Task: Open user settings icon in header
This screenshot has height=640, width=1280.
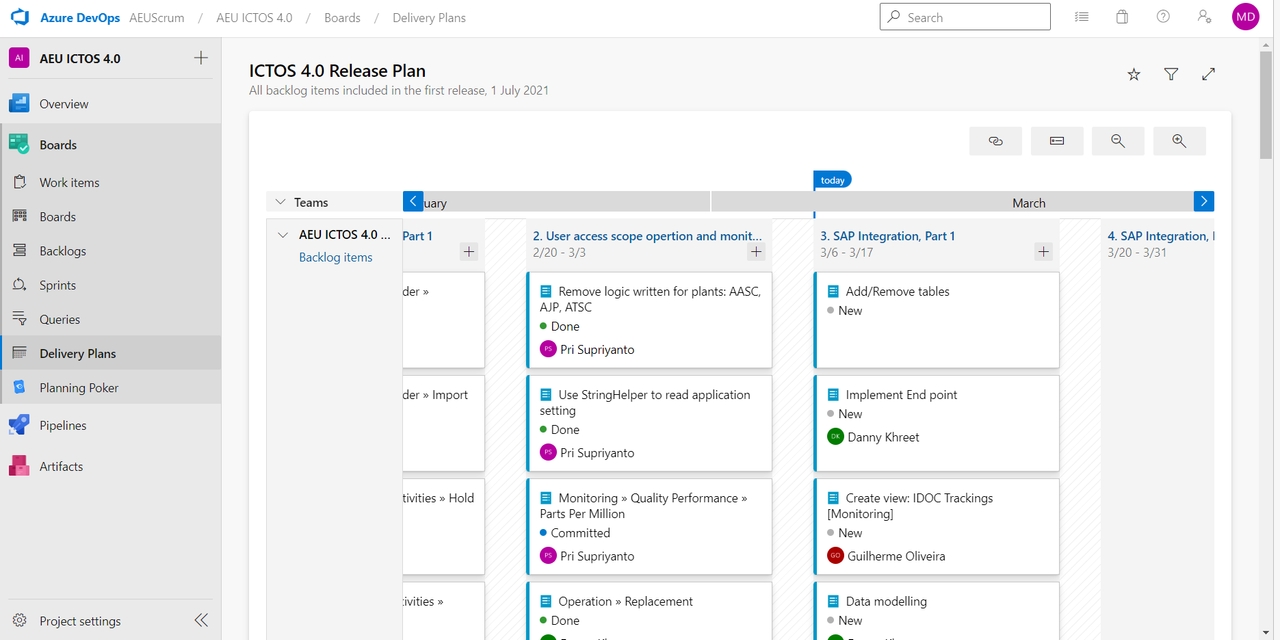Action: point(1204,17)
